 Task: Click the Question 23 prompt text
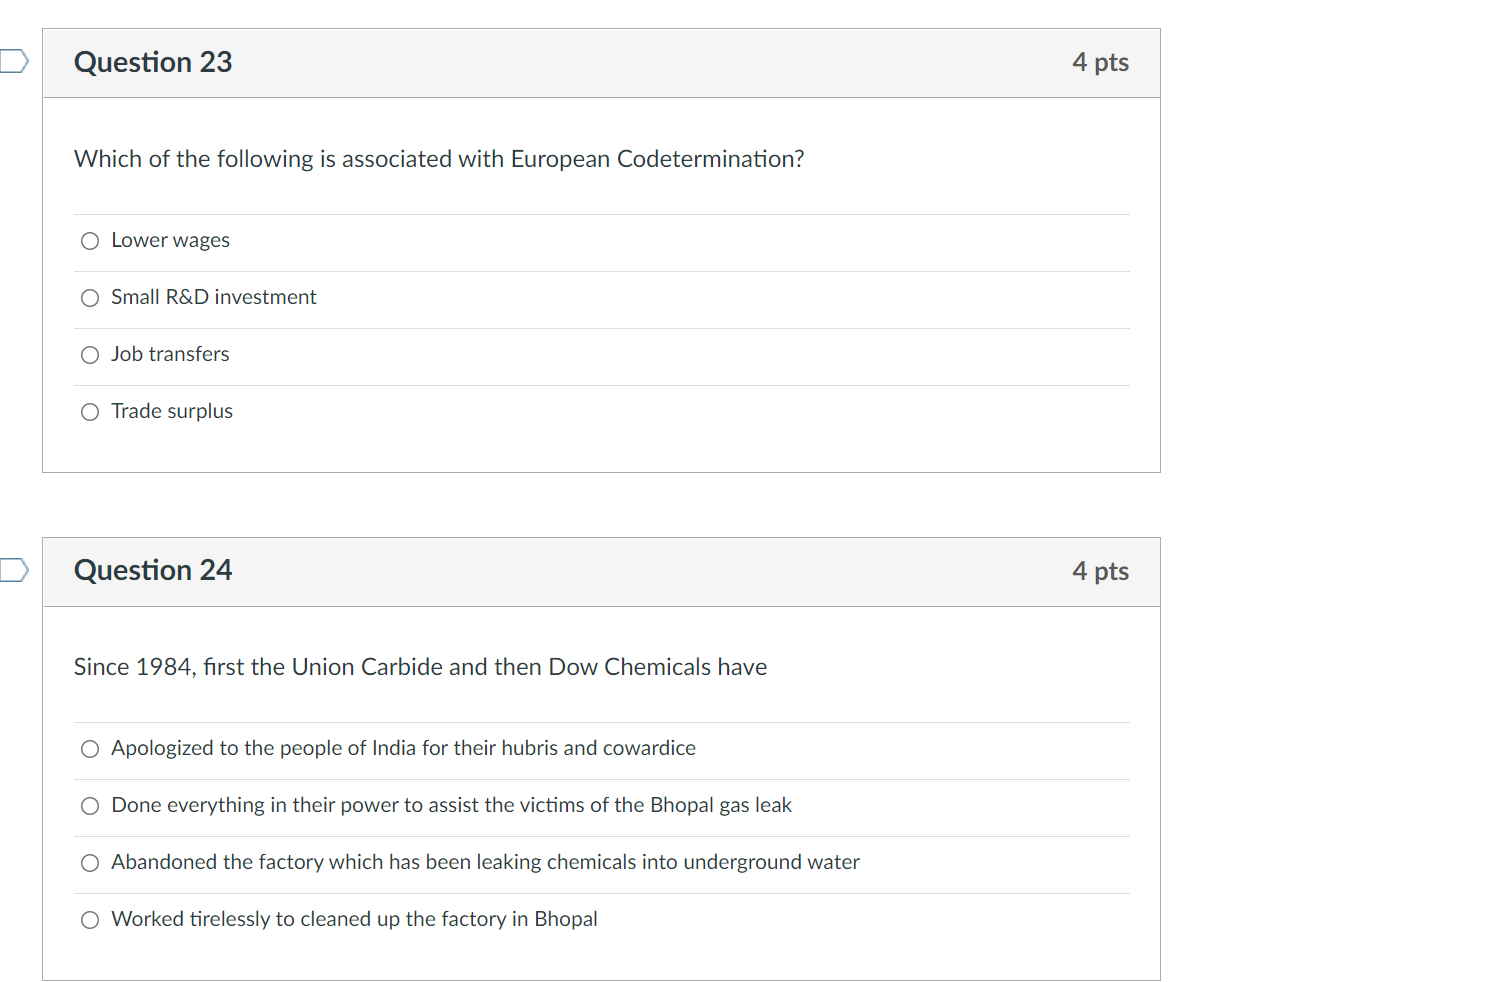coord(438,158)
